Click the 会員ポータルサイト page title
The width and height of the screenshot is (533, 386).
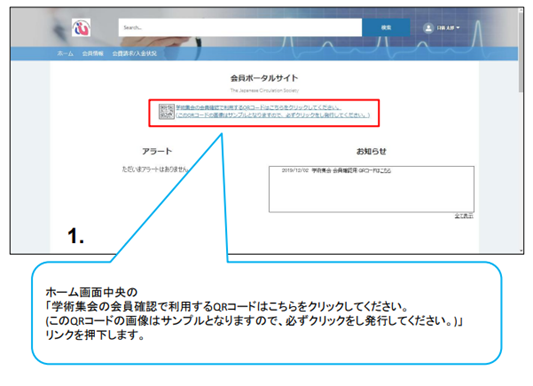[x=264, y=78]
